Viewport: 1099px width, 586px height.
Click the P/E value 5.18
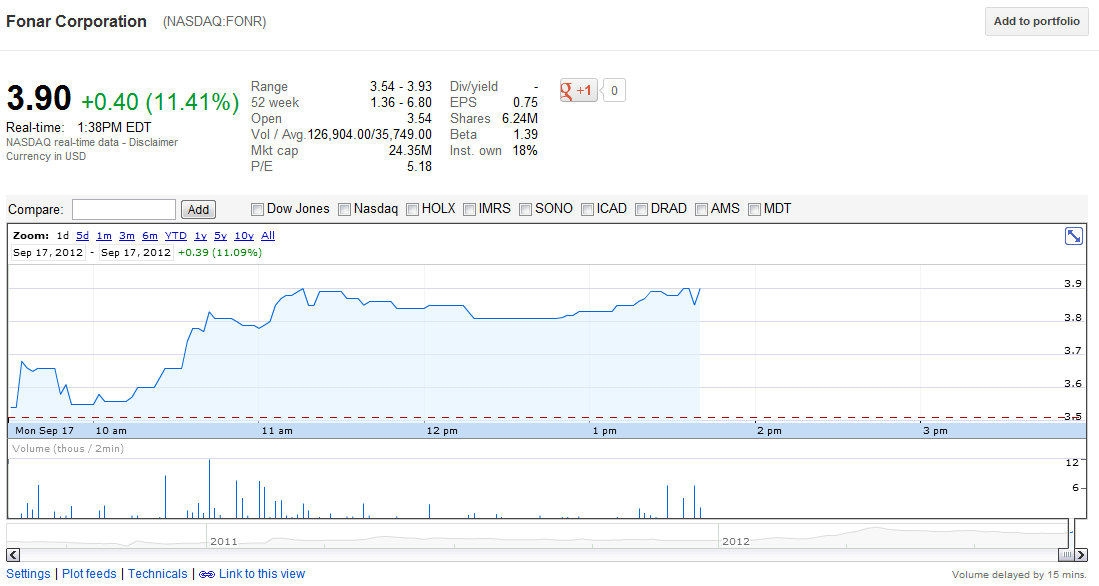coord(419,167)
